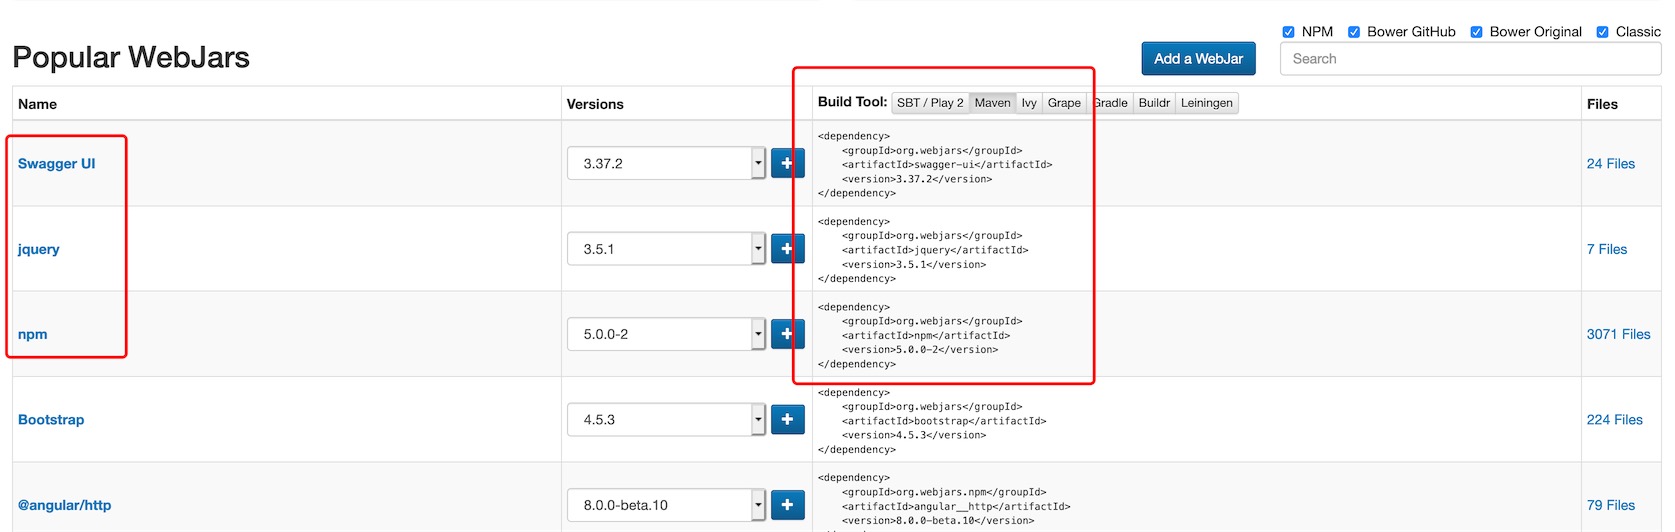Open the npm version dropdown 5.0.0-2

pos(666,334)
